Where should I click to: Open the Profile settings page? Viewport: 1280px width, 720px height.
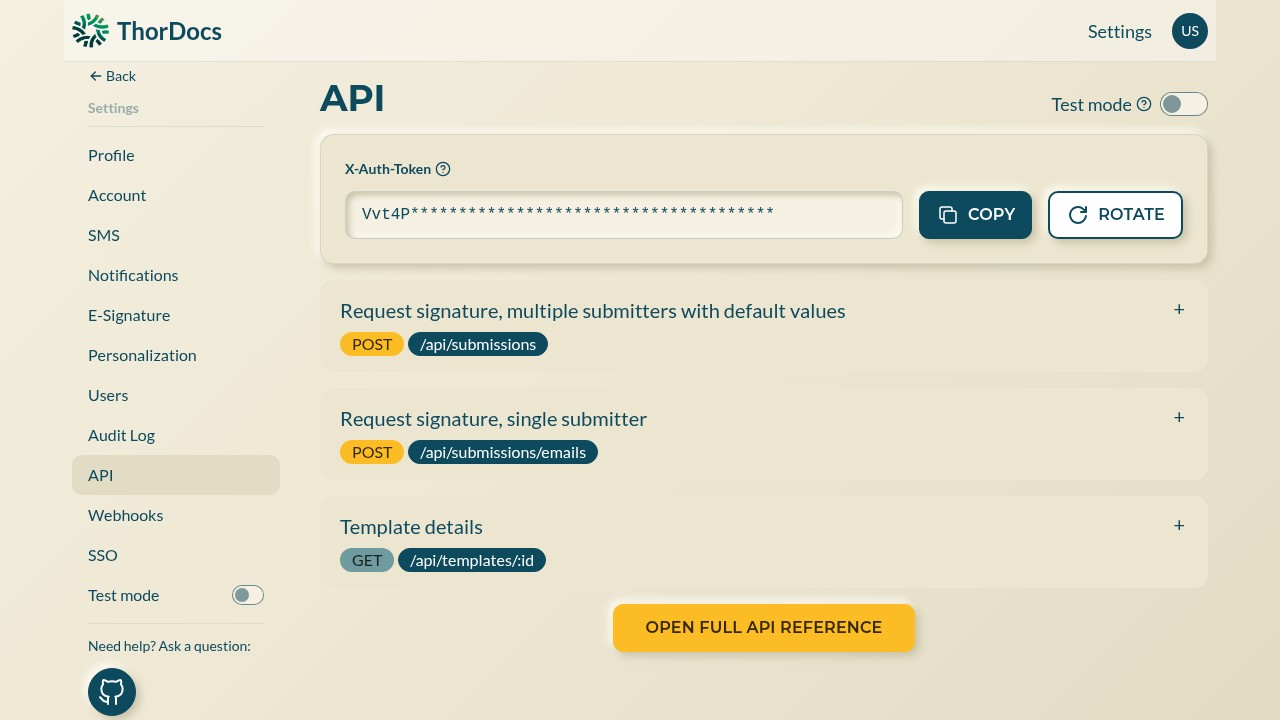coord(176,155)
